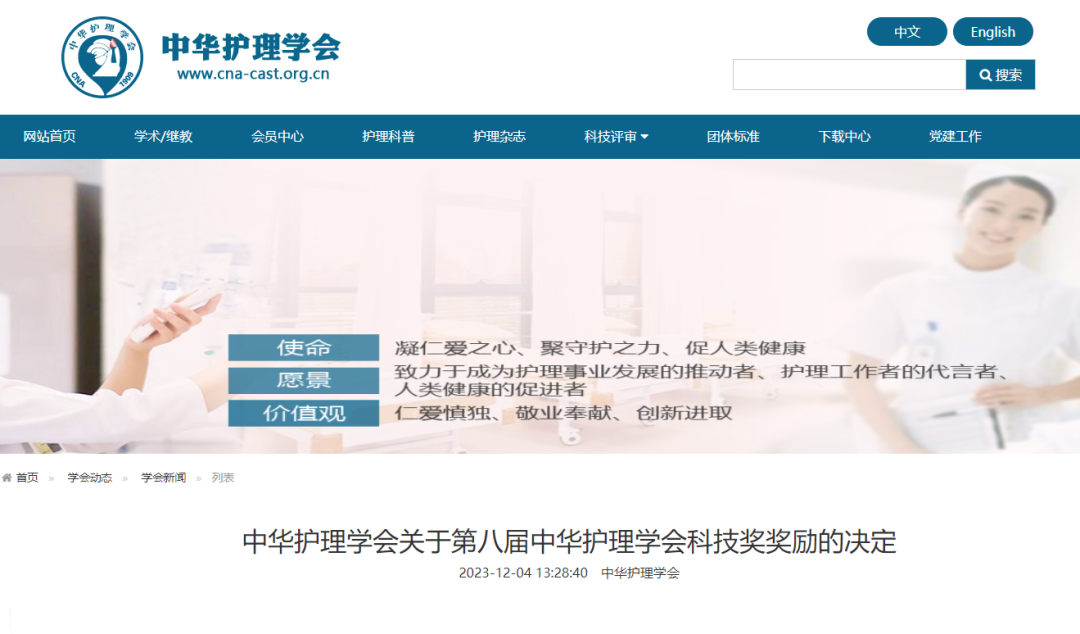This screenshot has height=634, width=1080.
Task: Click the article headline about 第八届科技奖
Action: pos(570,542)
